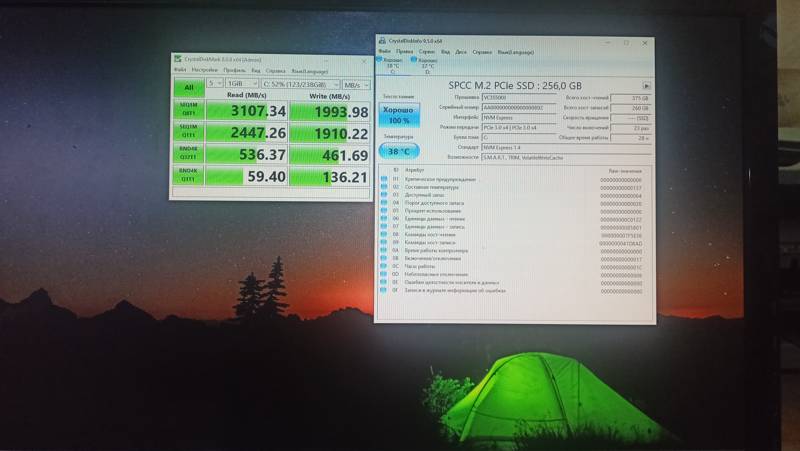
Task: Click the green All benchmark button
Action: click(x=187, y=86)
